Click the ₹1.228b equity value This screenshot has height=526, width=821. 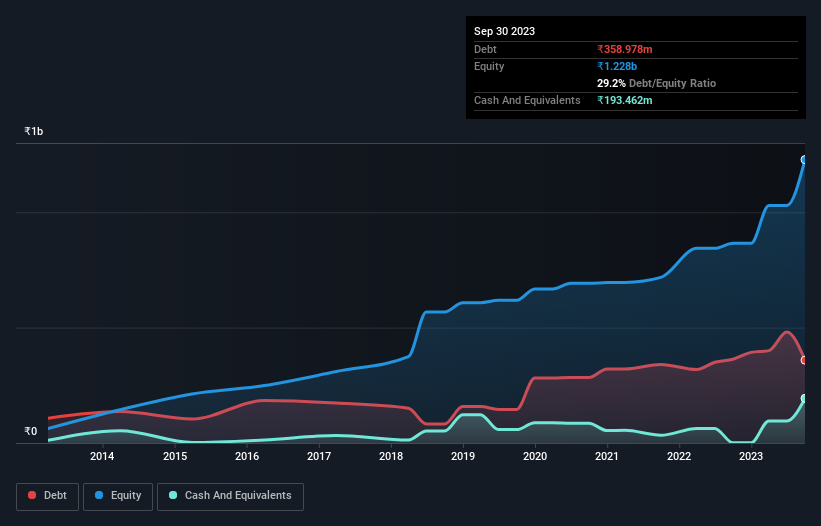(617, 66)
